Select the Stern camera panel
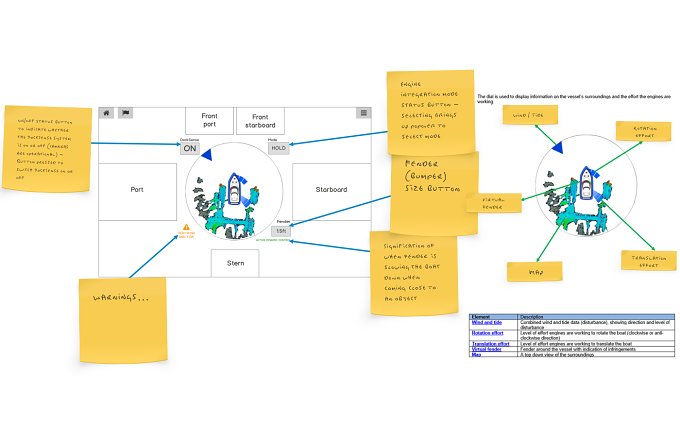 pos(235,263)
